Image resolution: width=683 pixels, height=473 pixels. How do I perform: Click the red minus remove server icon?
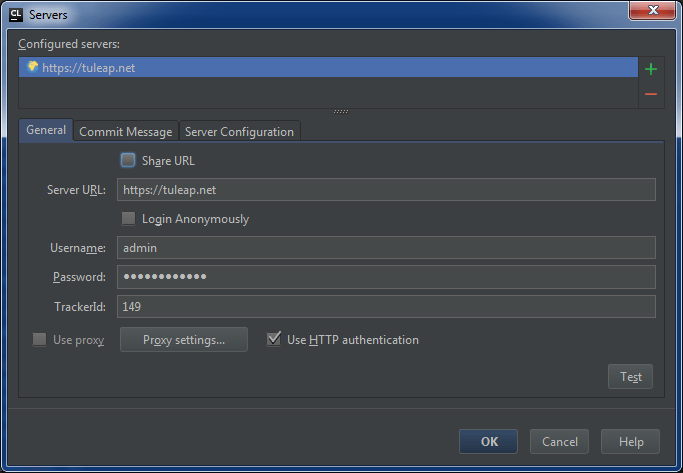coord(651,94)
